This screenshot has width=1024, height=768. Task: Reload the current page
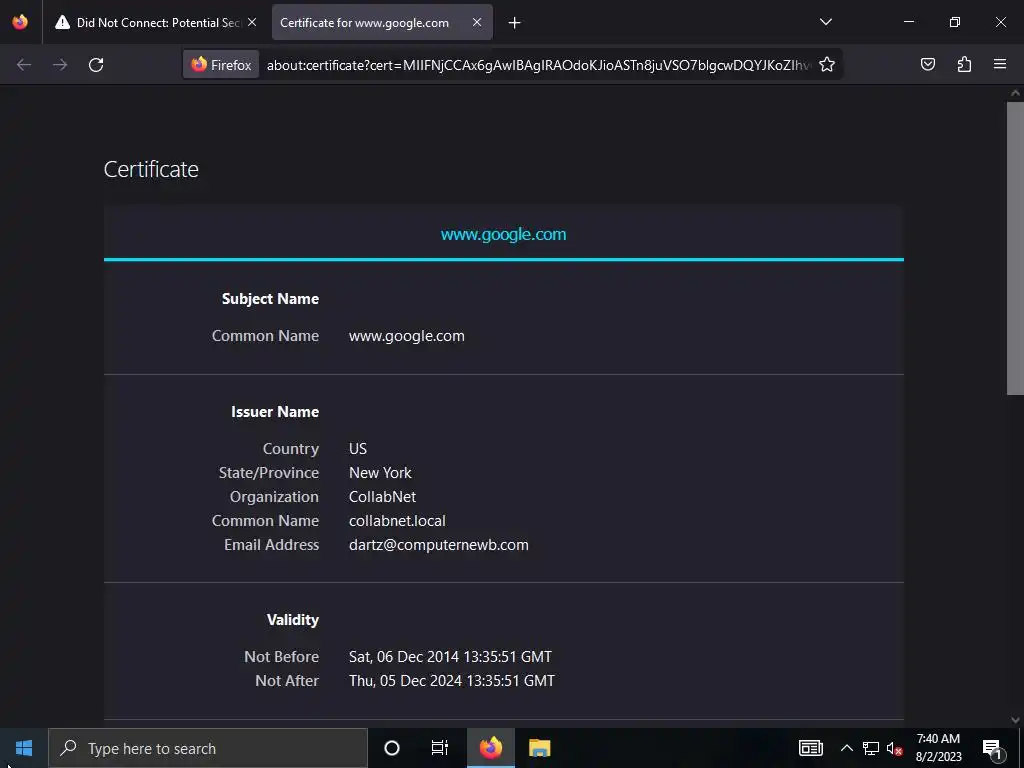[96, 65]
